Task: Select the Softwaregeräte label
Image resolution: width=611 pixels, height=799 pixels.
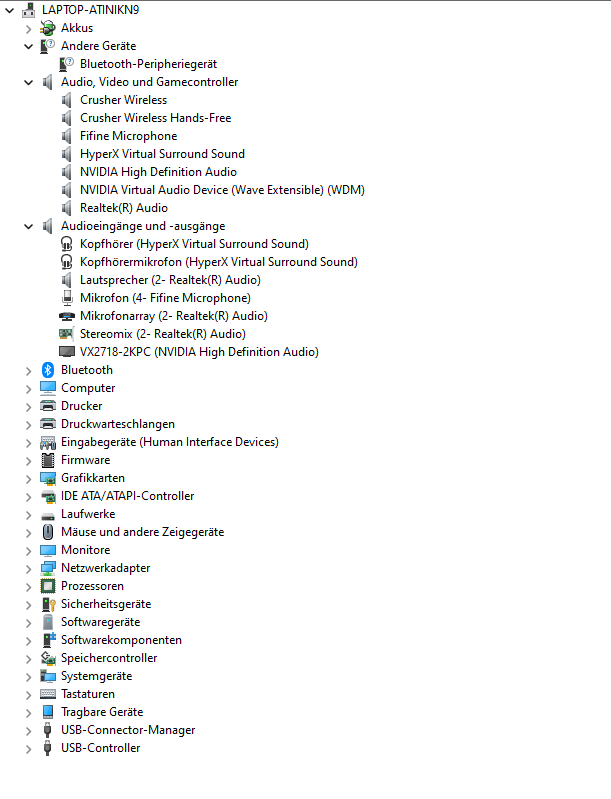Action: pyautogui.click(x=100, y=622)
